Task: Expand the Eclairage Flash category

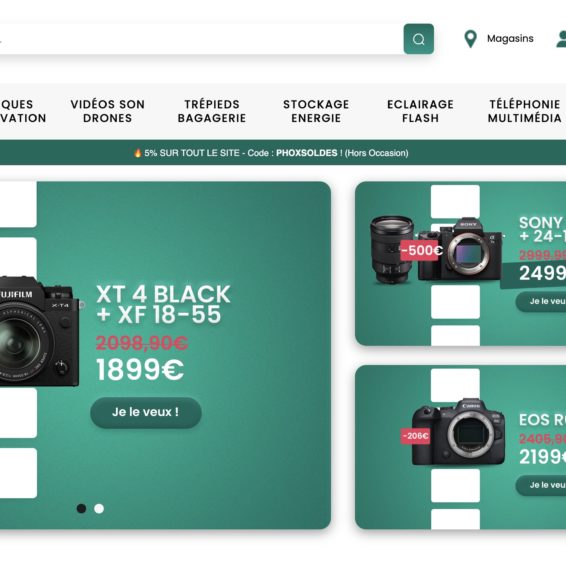Action: [420, 111]
